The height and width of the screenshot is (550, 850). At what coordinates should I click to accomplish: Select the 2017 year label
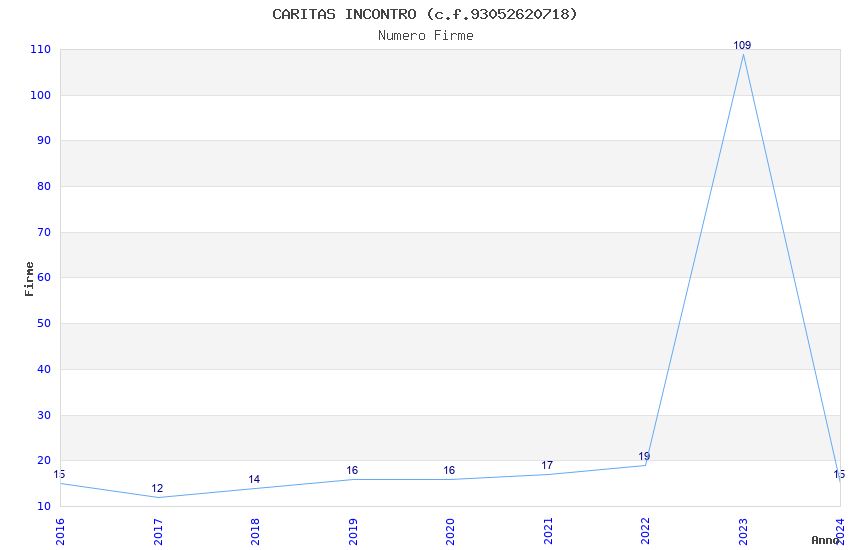pos(158,532)
